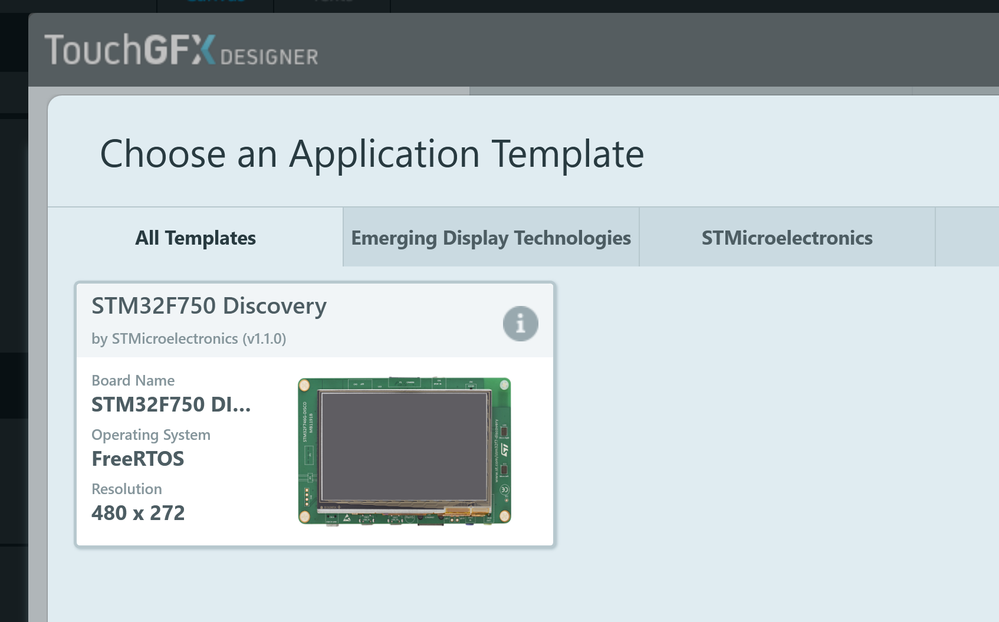This screenshot has width=999, height=622.
Task: Switch to the All Templates tab
Action: [196, 238]
